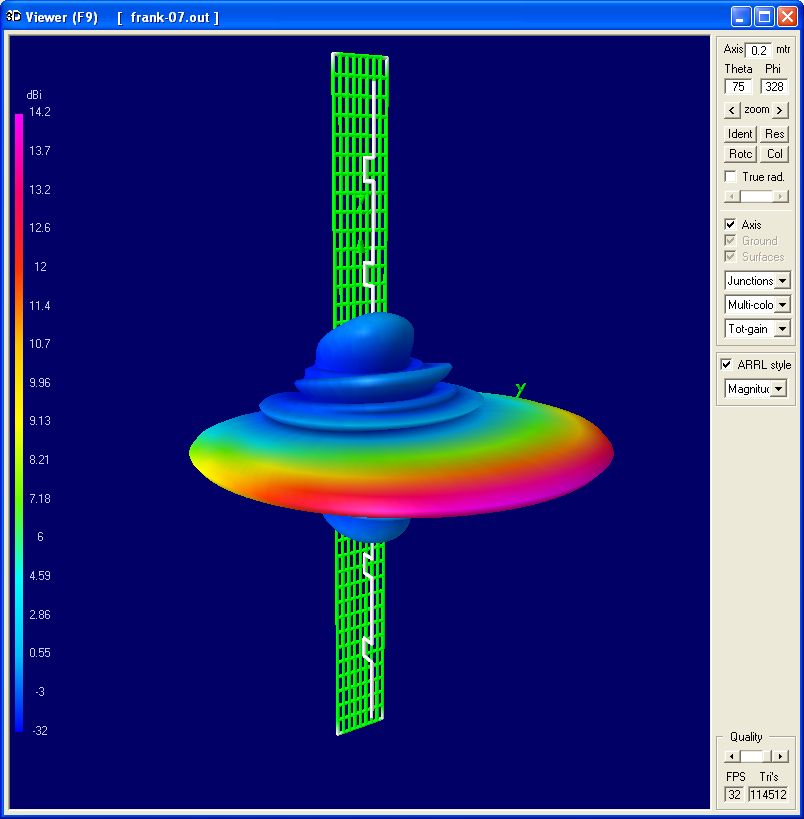Toggle the ARRL style checkbox

(727, 365)
